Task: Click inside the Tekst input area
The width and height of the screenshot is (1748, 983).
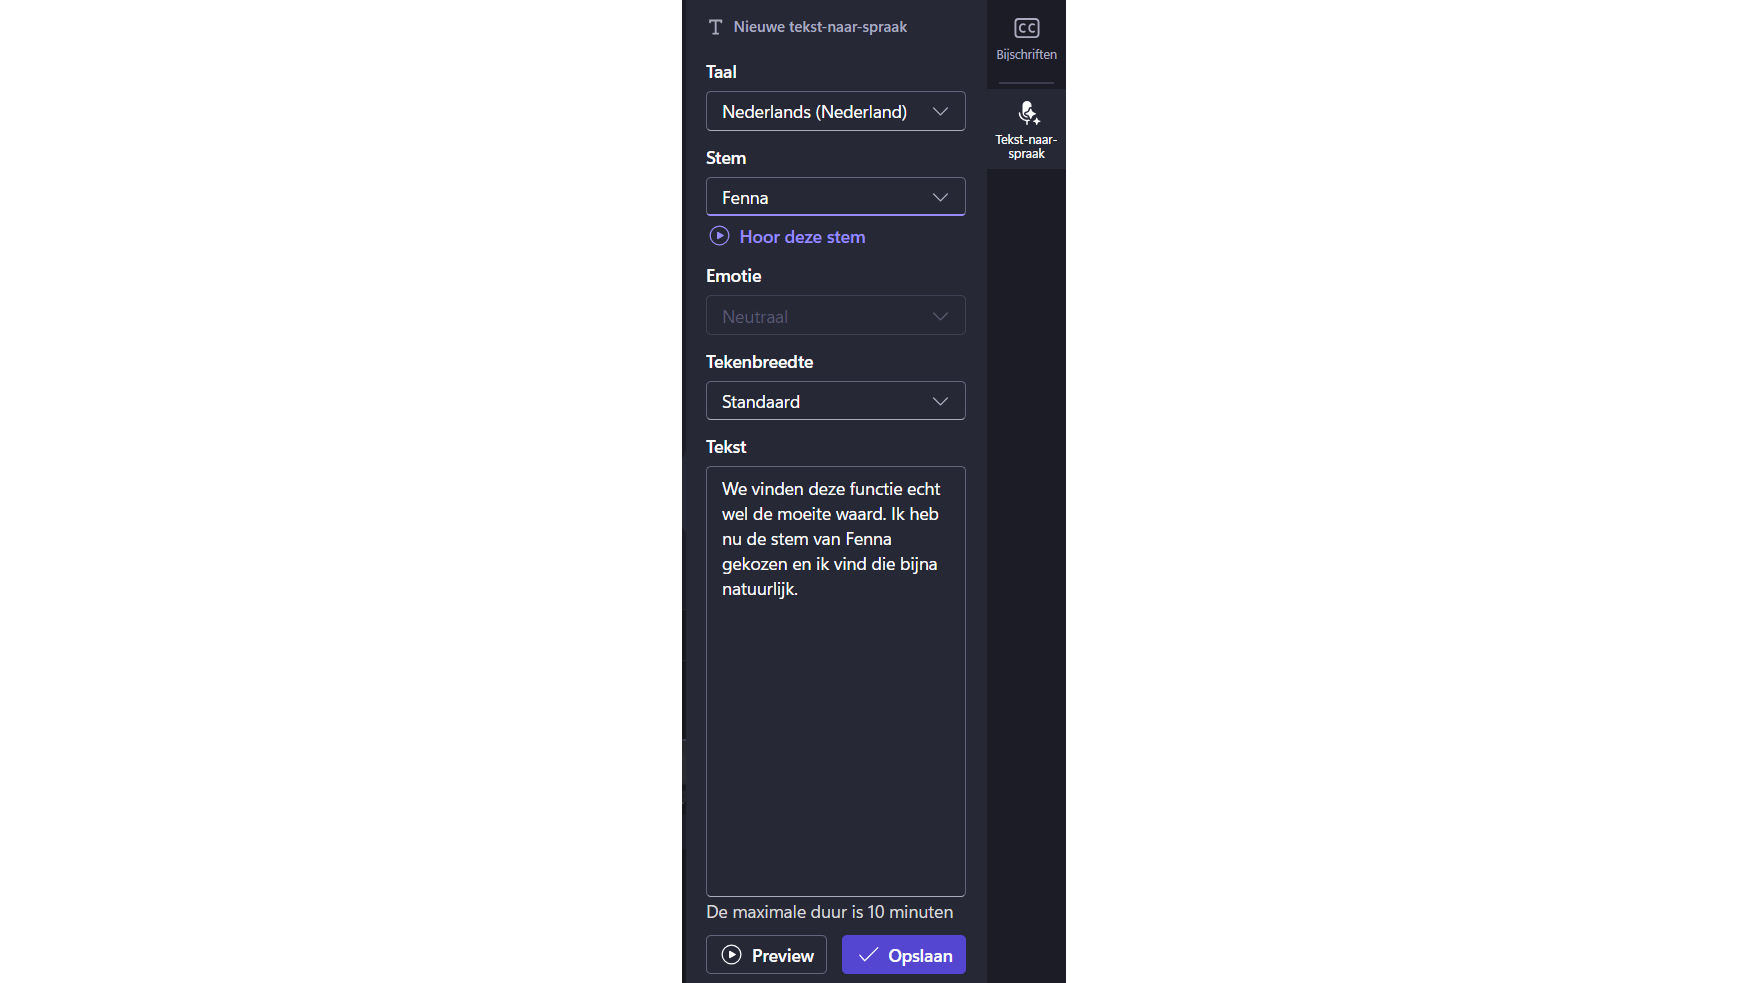Action: [x=835, y=720]
